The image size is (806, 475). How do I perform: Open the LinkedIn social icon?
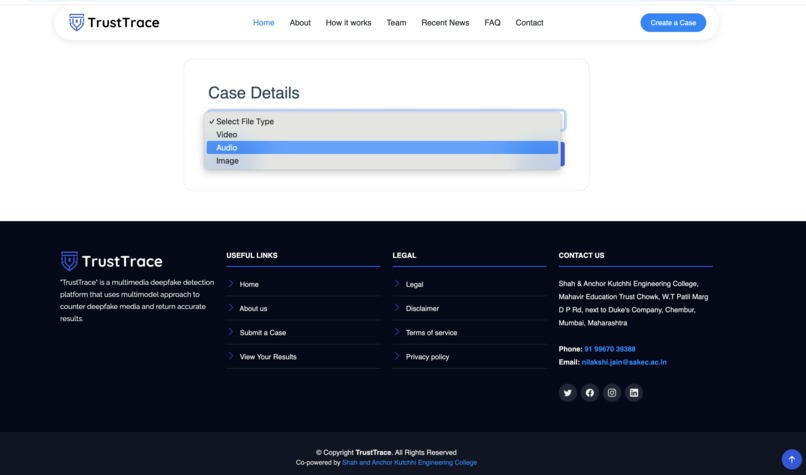(x=634, y=393)
